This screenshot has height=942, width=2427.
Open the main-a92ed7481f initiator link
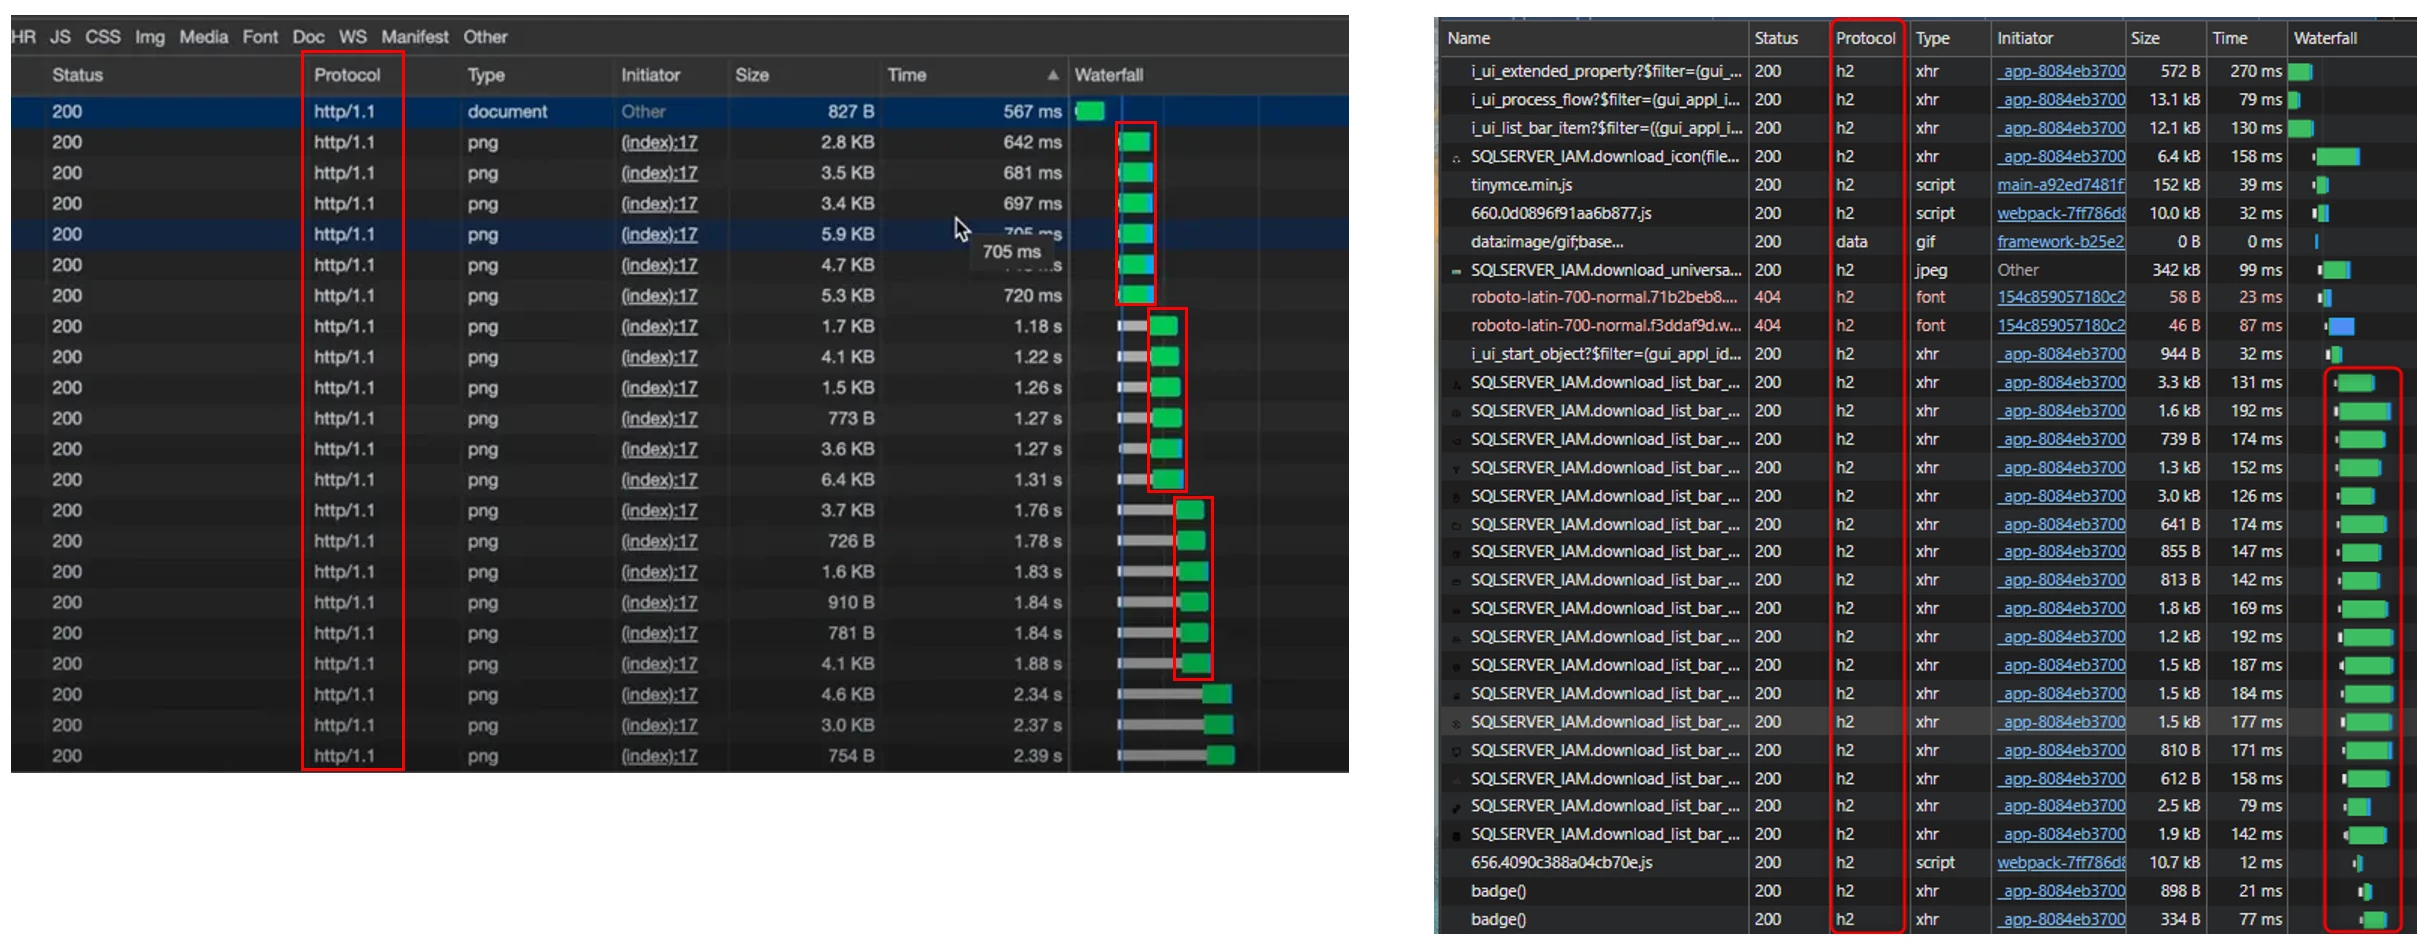pos(2061,185)
